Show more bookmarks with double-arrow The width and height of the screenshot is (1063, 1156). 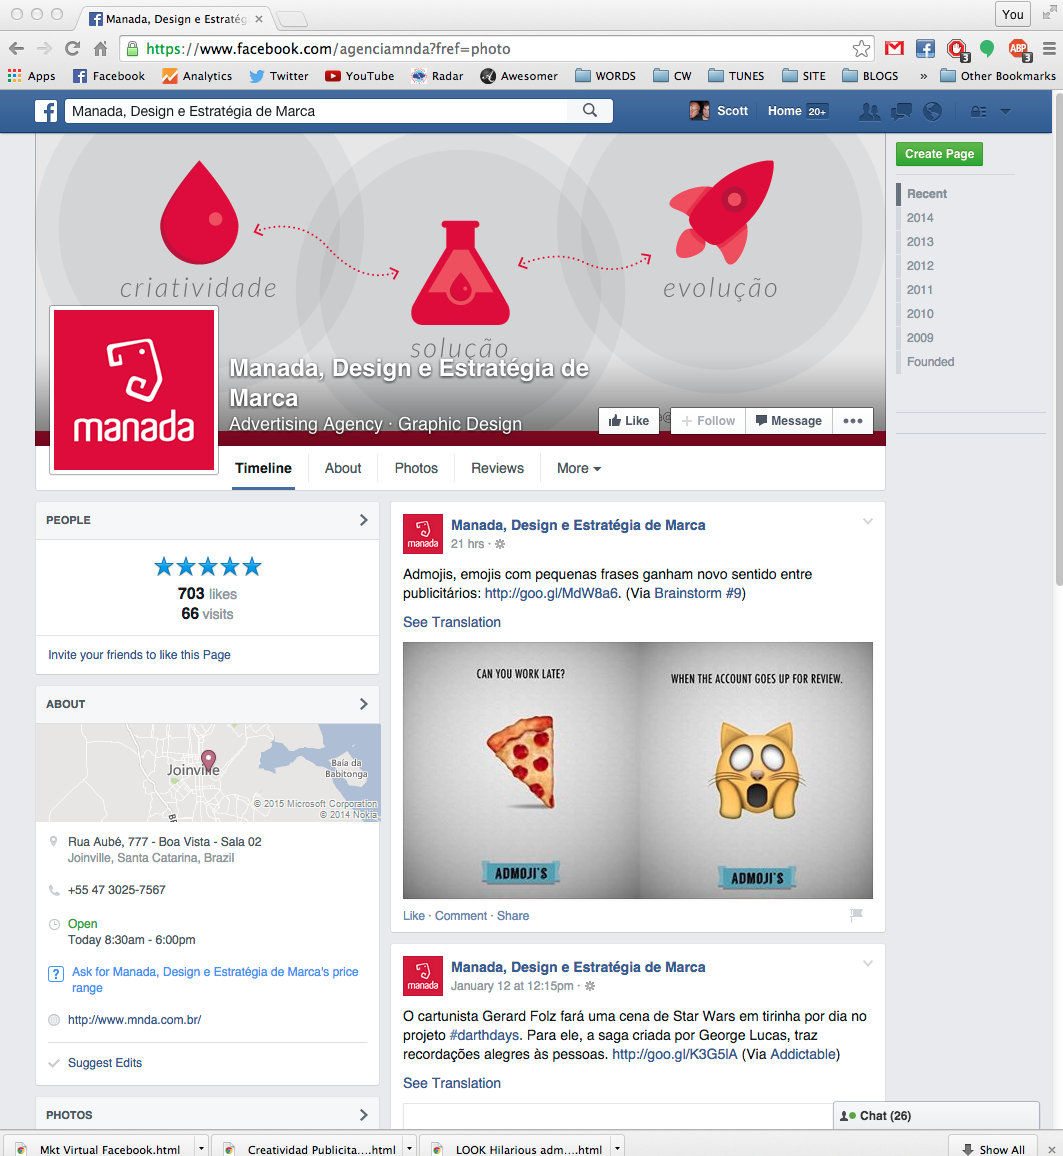[x=923, y=76]
